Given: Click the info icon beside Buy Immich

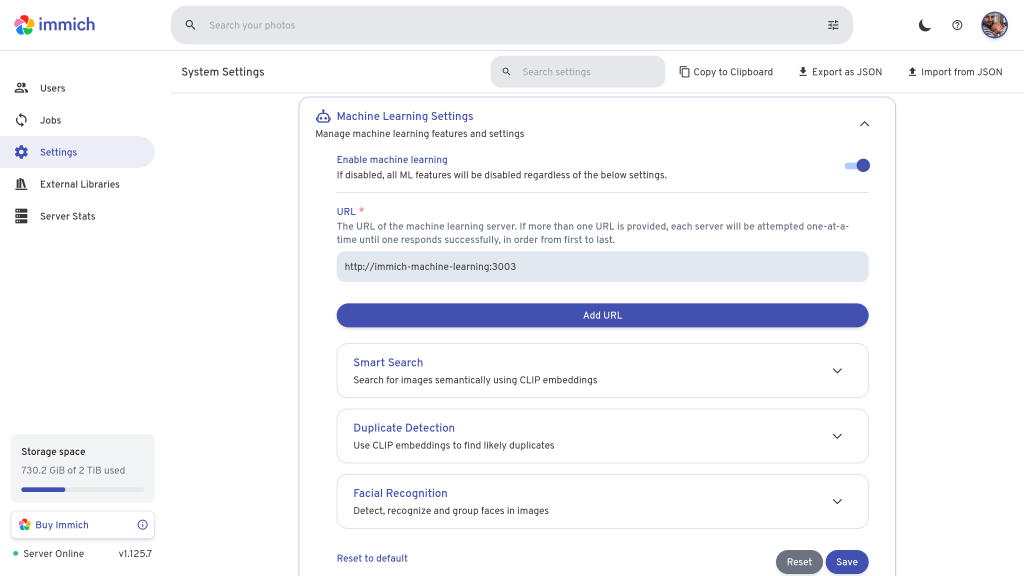Looking at the screenshot, I should tap(142, 525).
